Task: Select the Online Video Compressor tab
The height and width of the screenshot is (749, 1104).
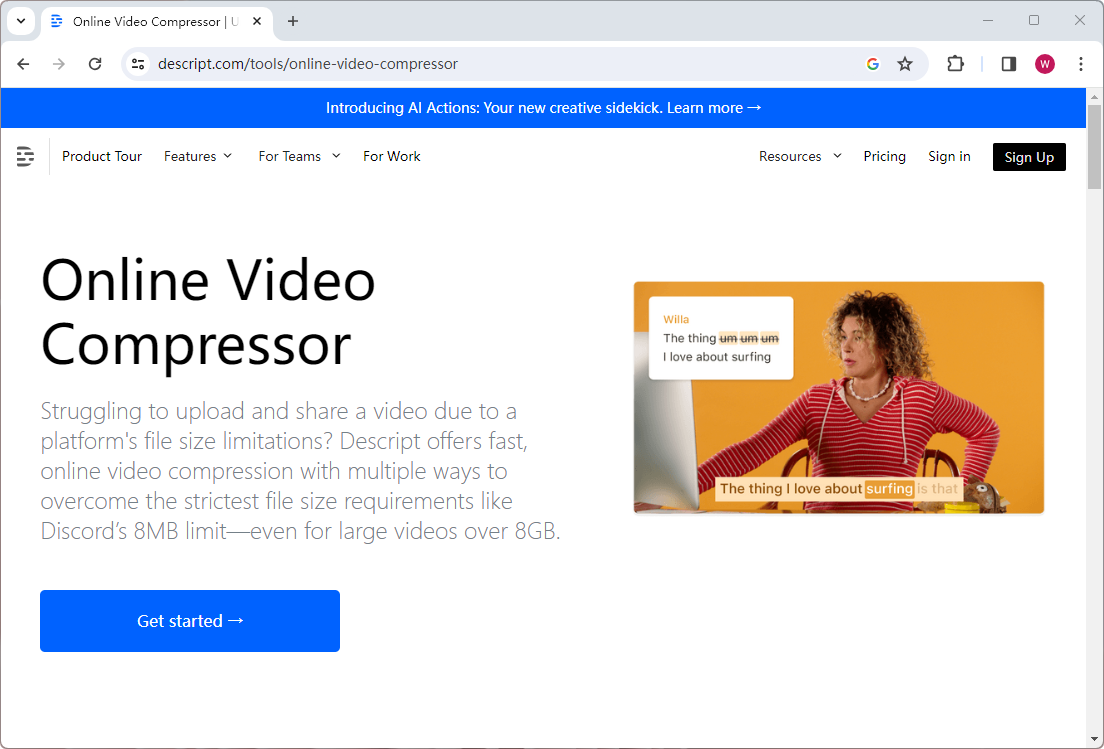Action: [x=156, y=21]
